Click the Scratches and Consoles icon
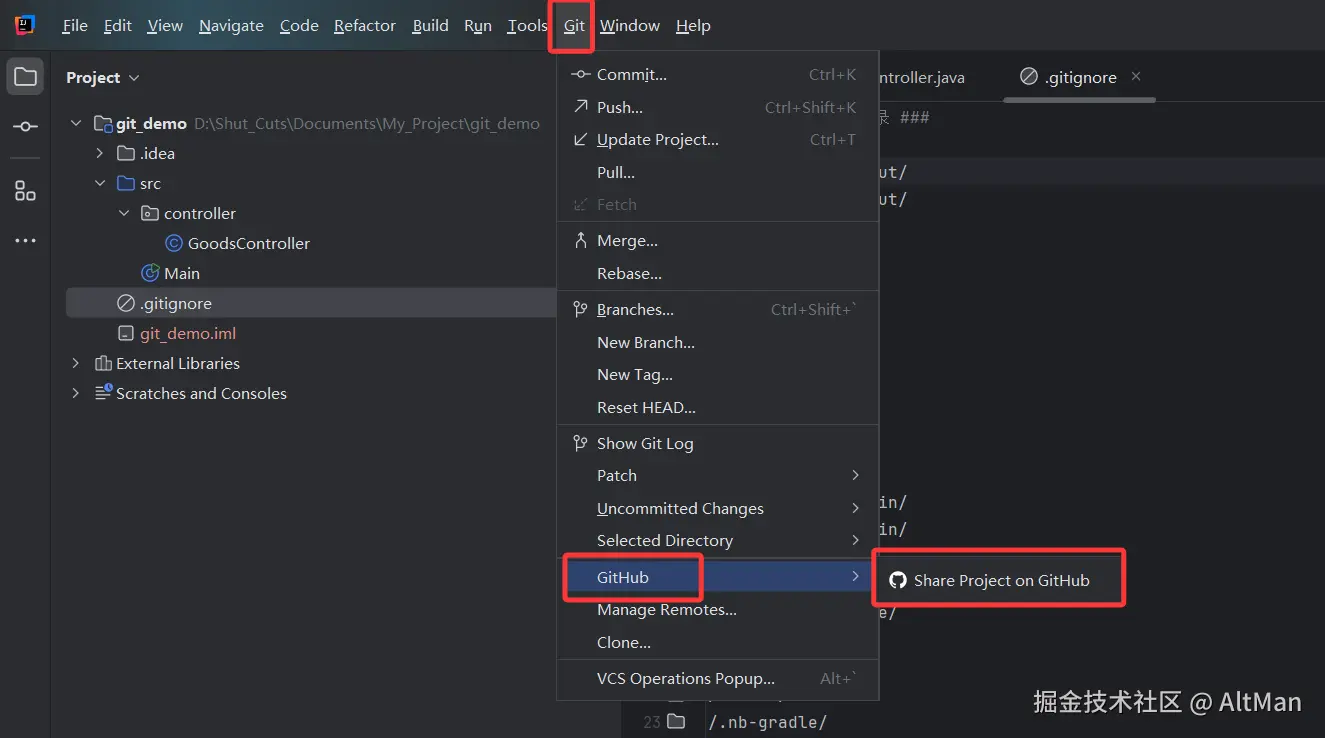 [103, 393]
